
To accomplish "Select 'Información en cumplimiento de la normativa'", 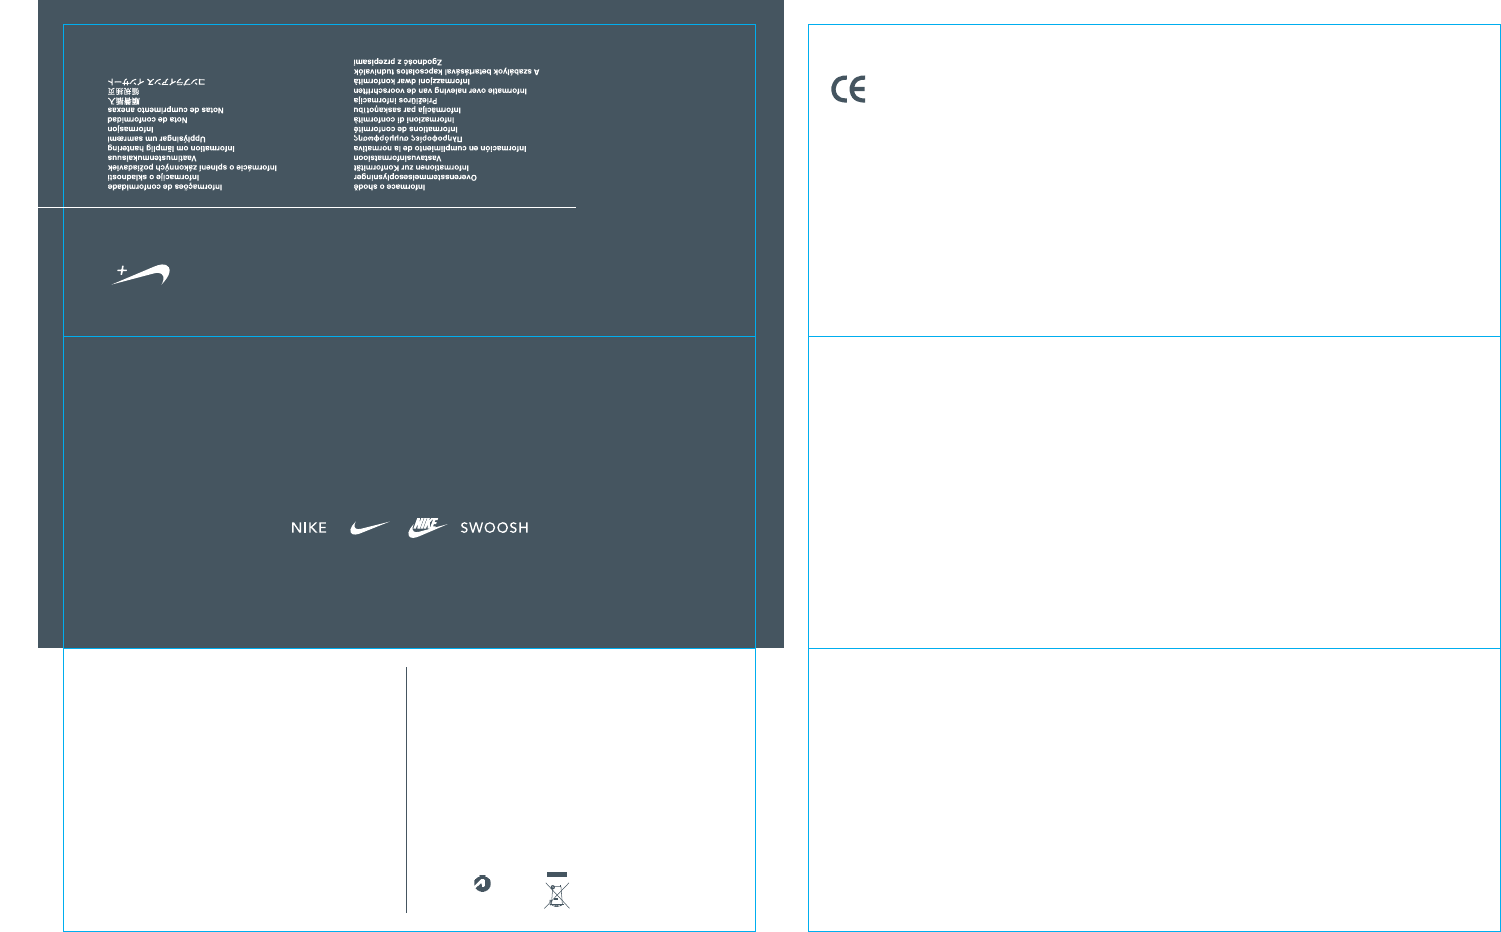I will (x=439, y=148).
